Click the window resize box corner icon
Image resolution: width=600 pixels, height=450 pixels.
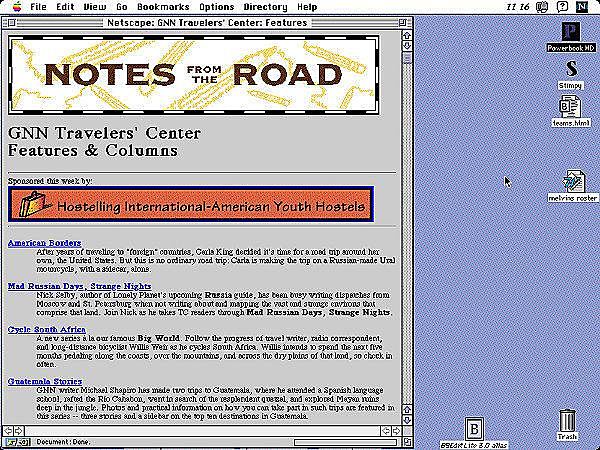407,442
